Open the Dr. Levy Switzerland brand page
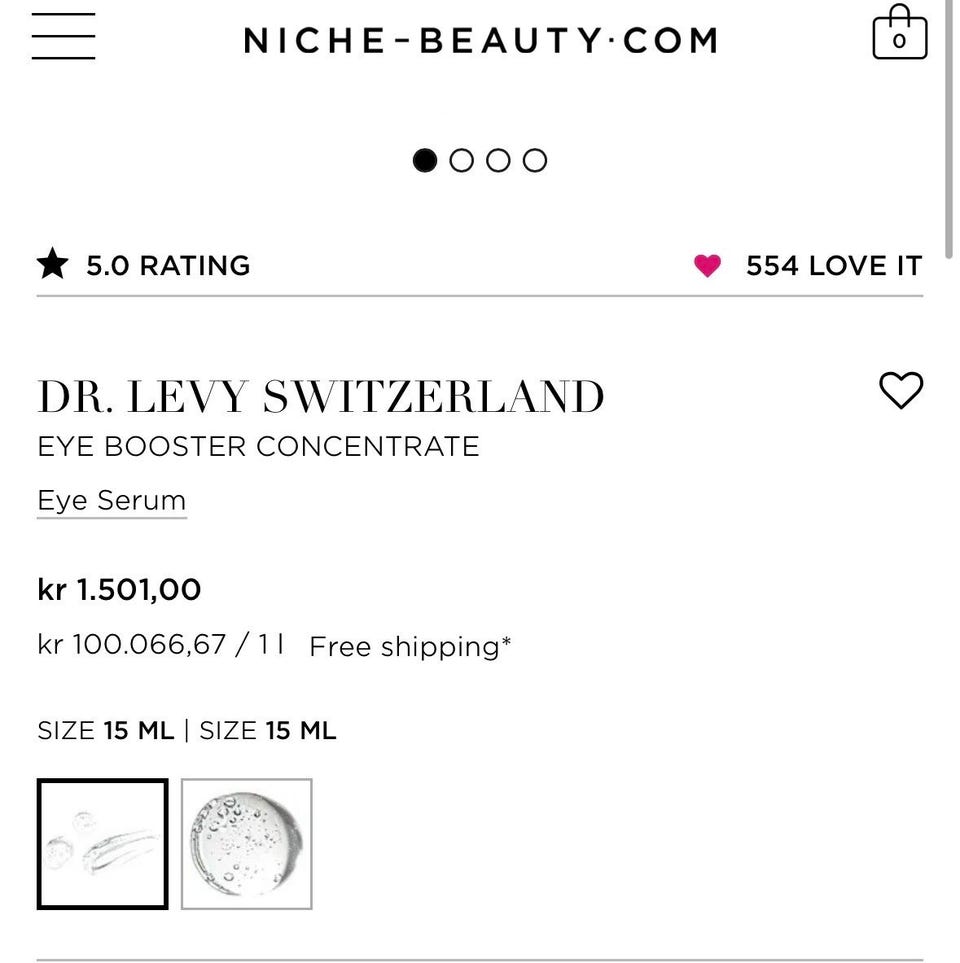The width and height of the screenshot is (960, 963). [x=320, y=396]
